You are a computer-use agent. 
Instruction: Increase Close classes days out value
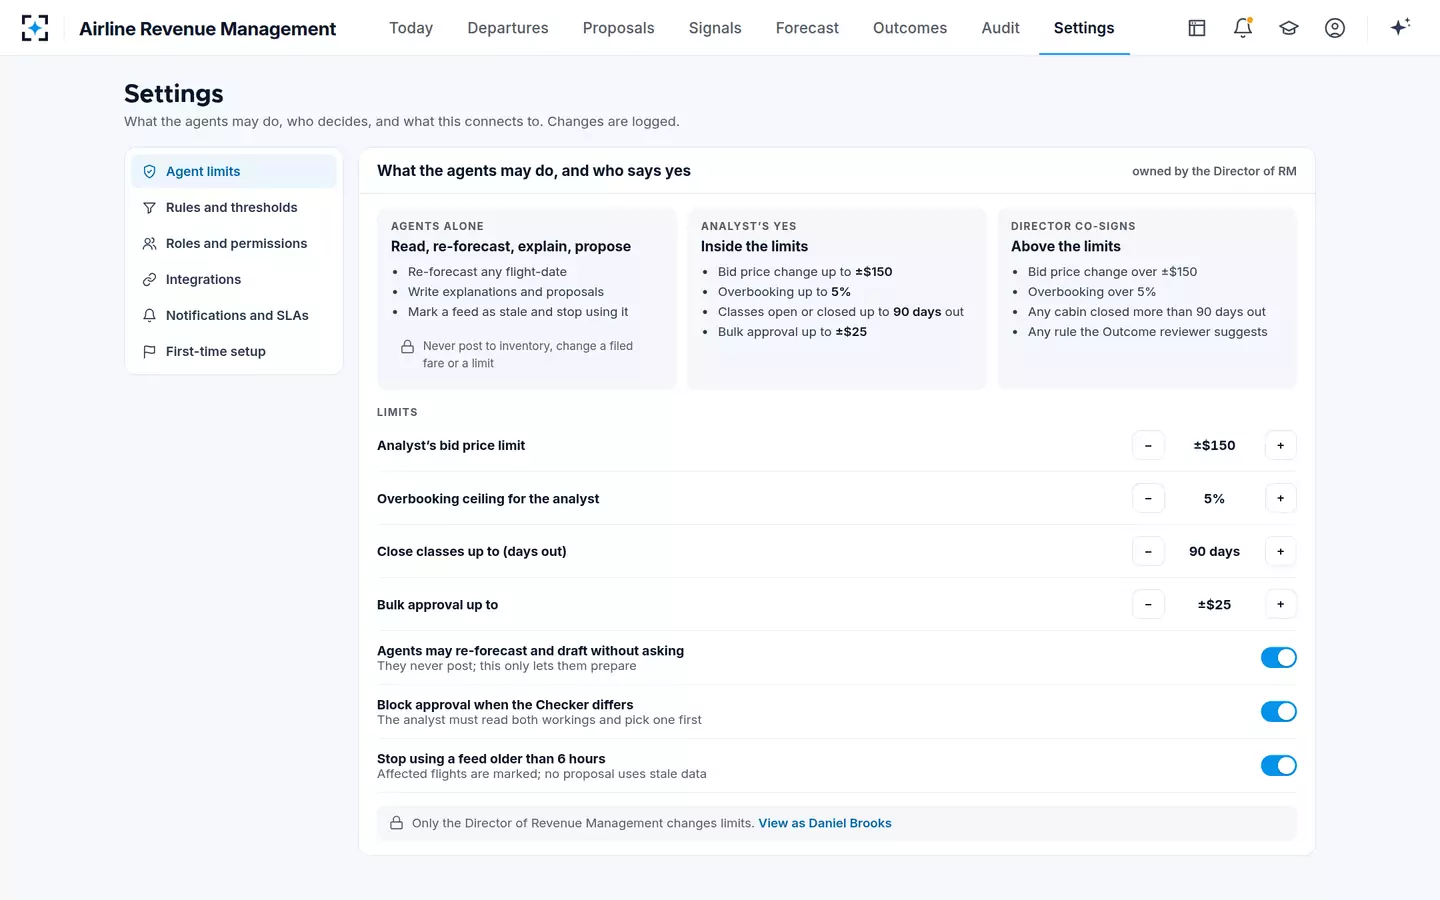click(1280, 551)
